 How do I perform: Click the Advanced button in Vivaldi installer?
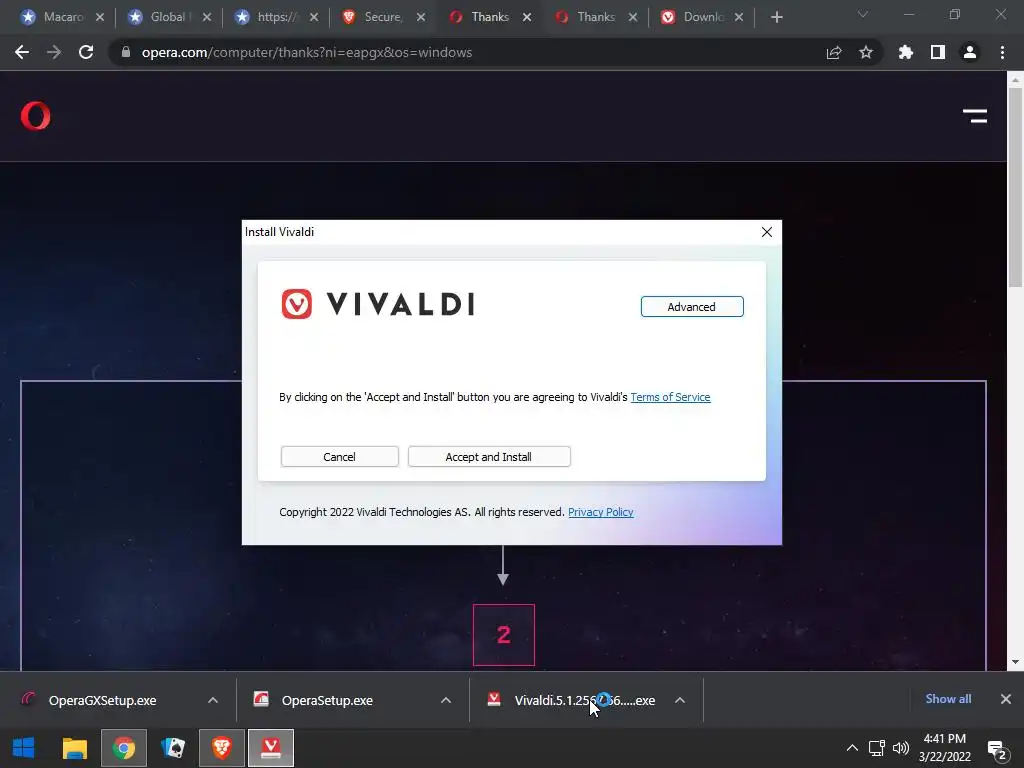pyautogui.click(x=692, y=307)
